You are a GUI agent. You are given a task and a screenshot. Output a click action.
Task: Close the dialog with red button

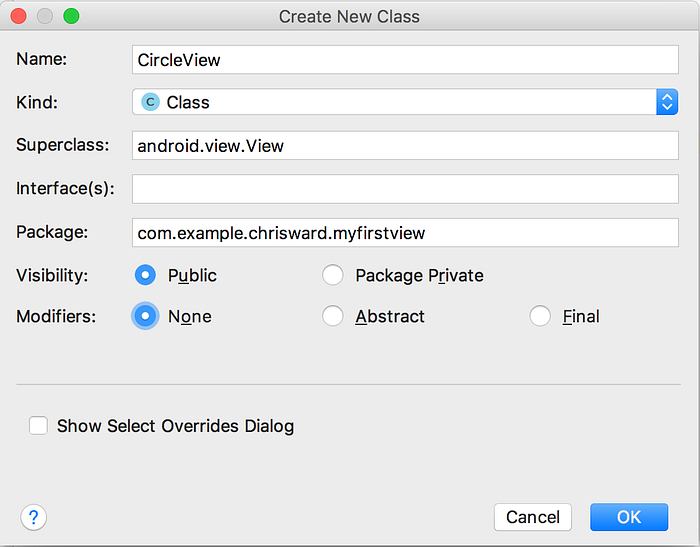[20, 16]
